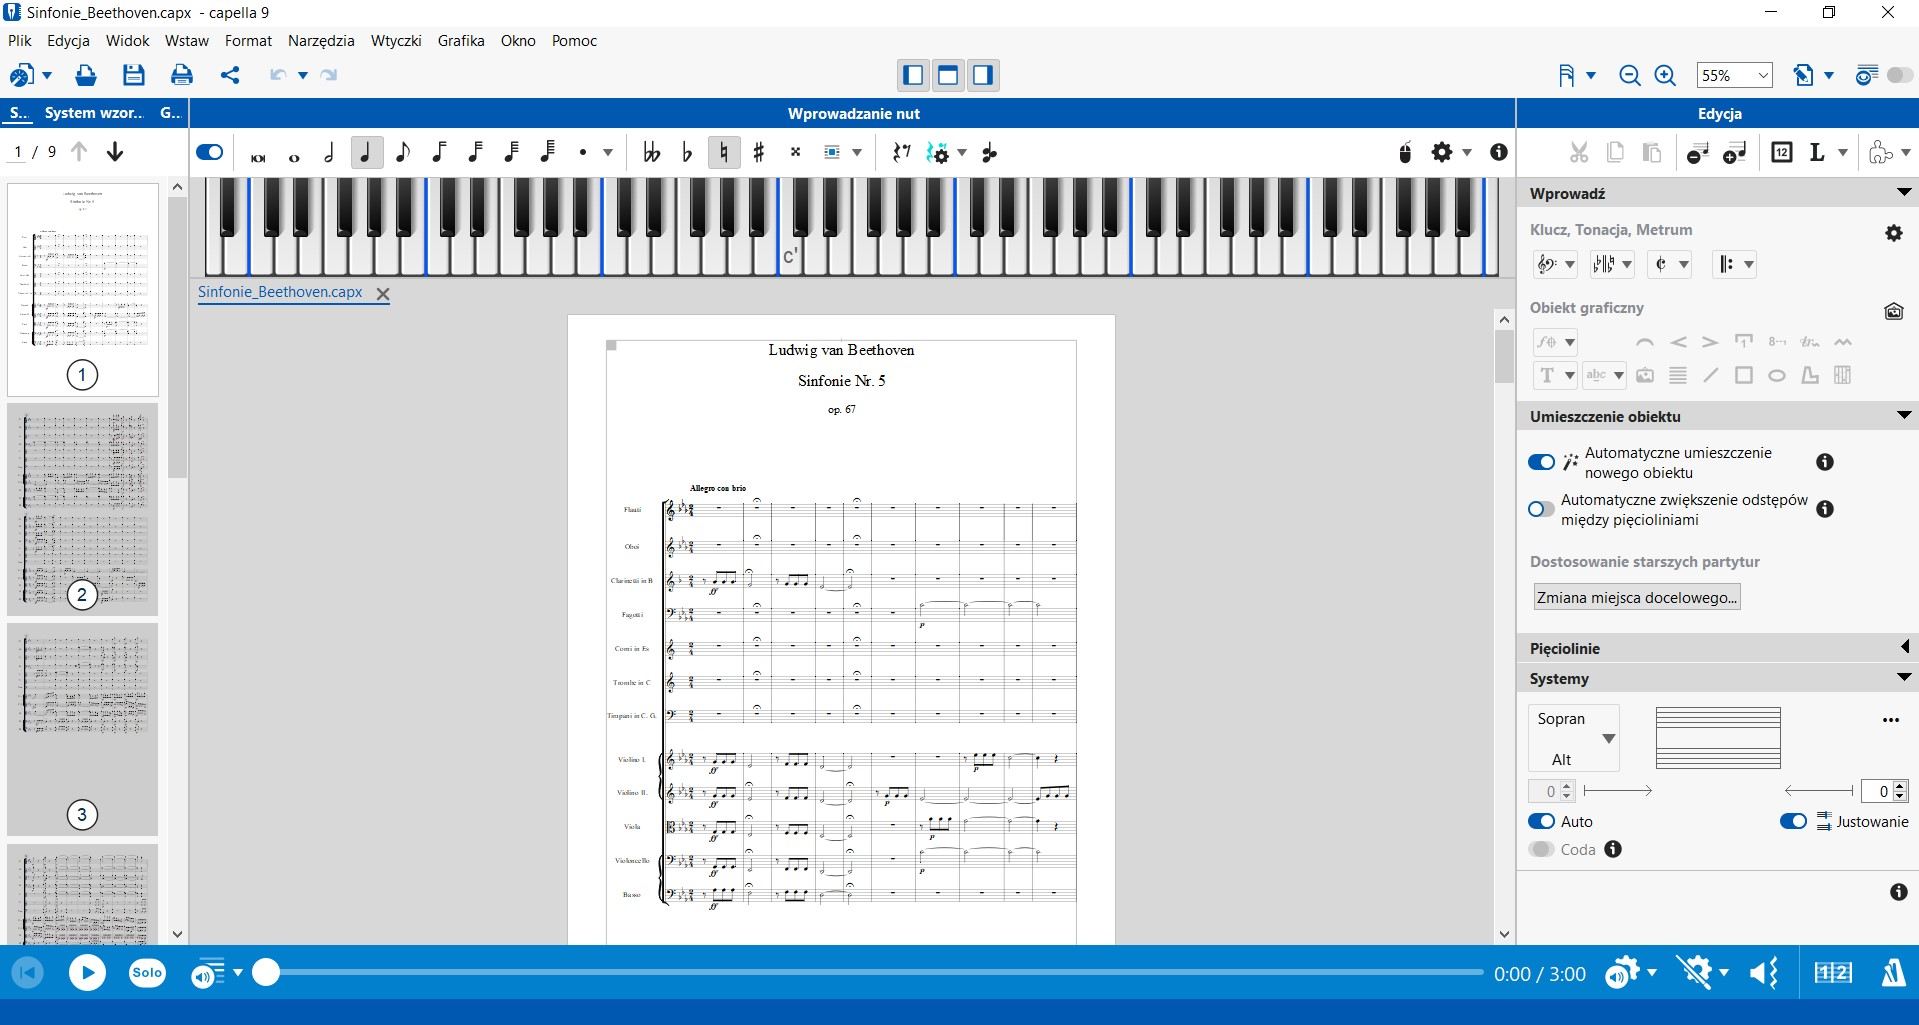1919x1025 pixels.
Task: Open Sopran Alt voice dropdown
Action: [x=1574, y=739]
